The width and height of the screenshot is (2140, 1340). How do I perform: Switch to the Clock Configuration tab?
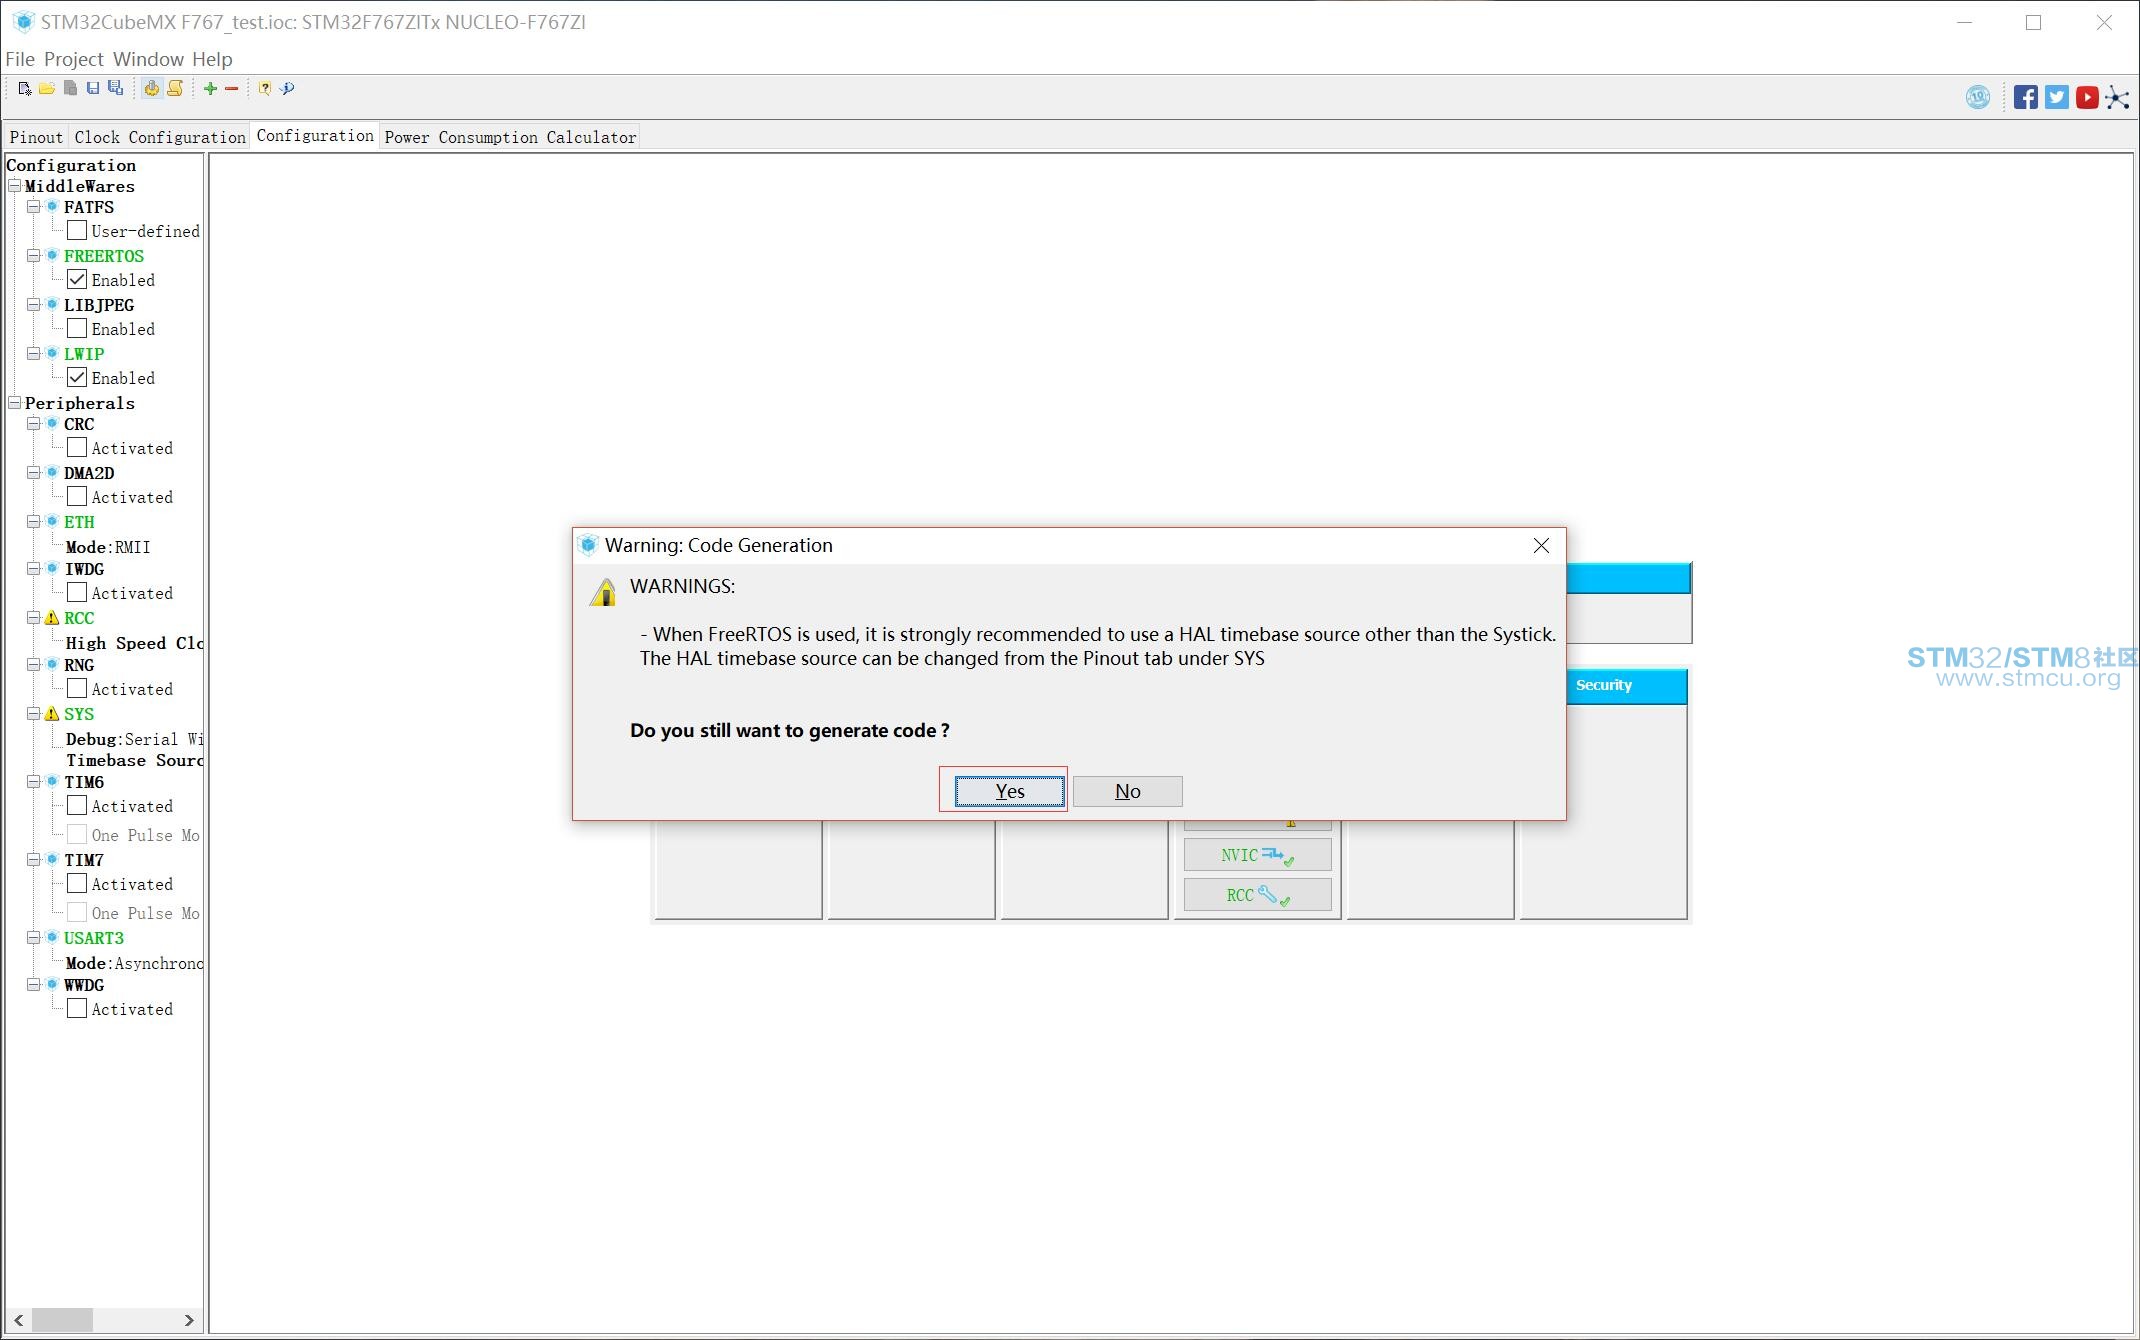coord(160,137)
